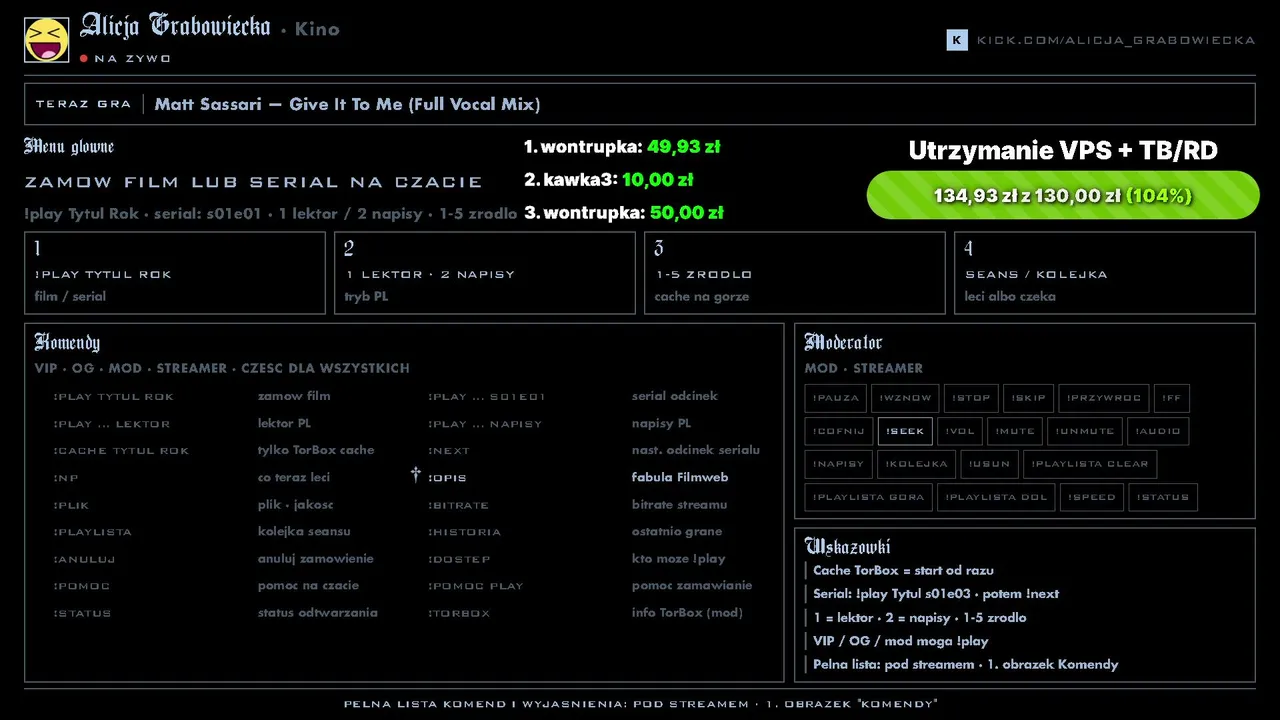
Task: Open kick.com/alicja_grabowiecka channel link
Action: click(1116, 40)
